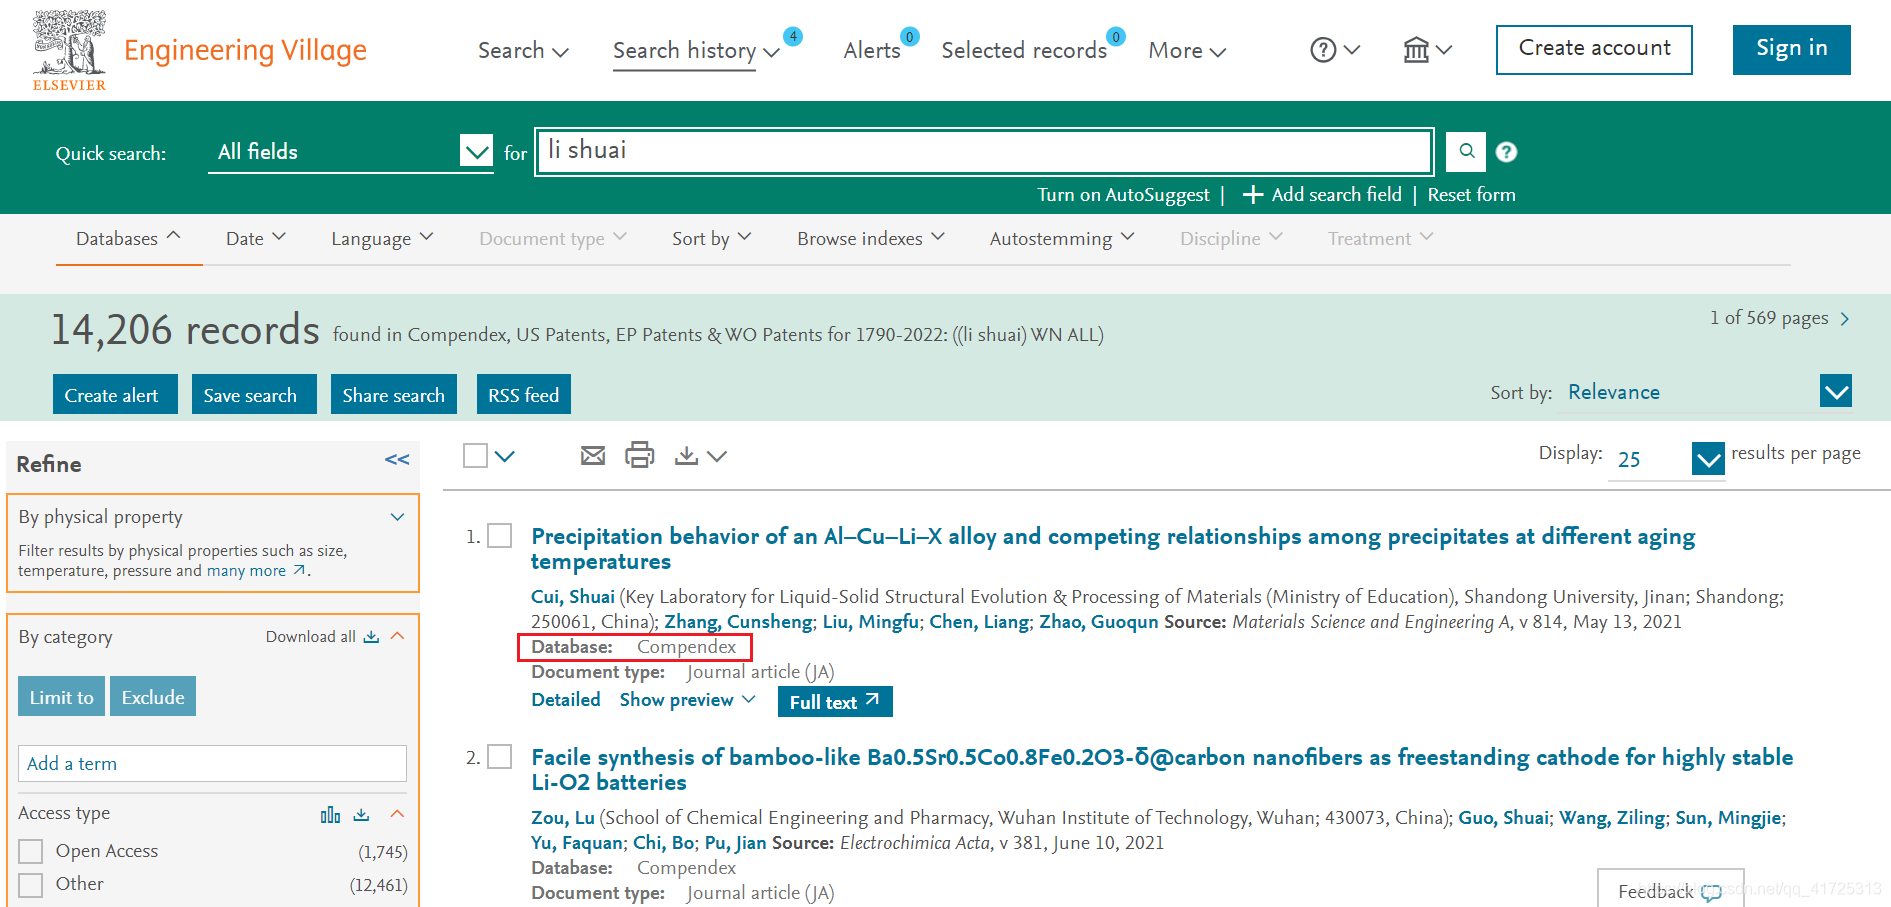
Task: Click the Elsevier tree logo
Action: (x=69, y=50)
